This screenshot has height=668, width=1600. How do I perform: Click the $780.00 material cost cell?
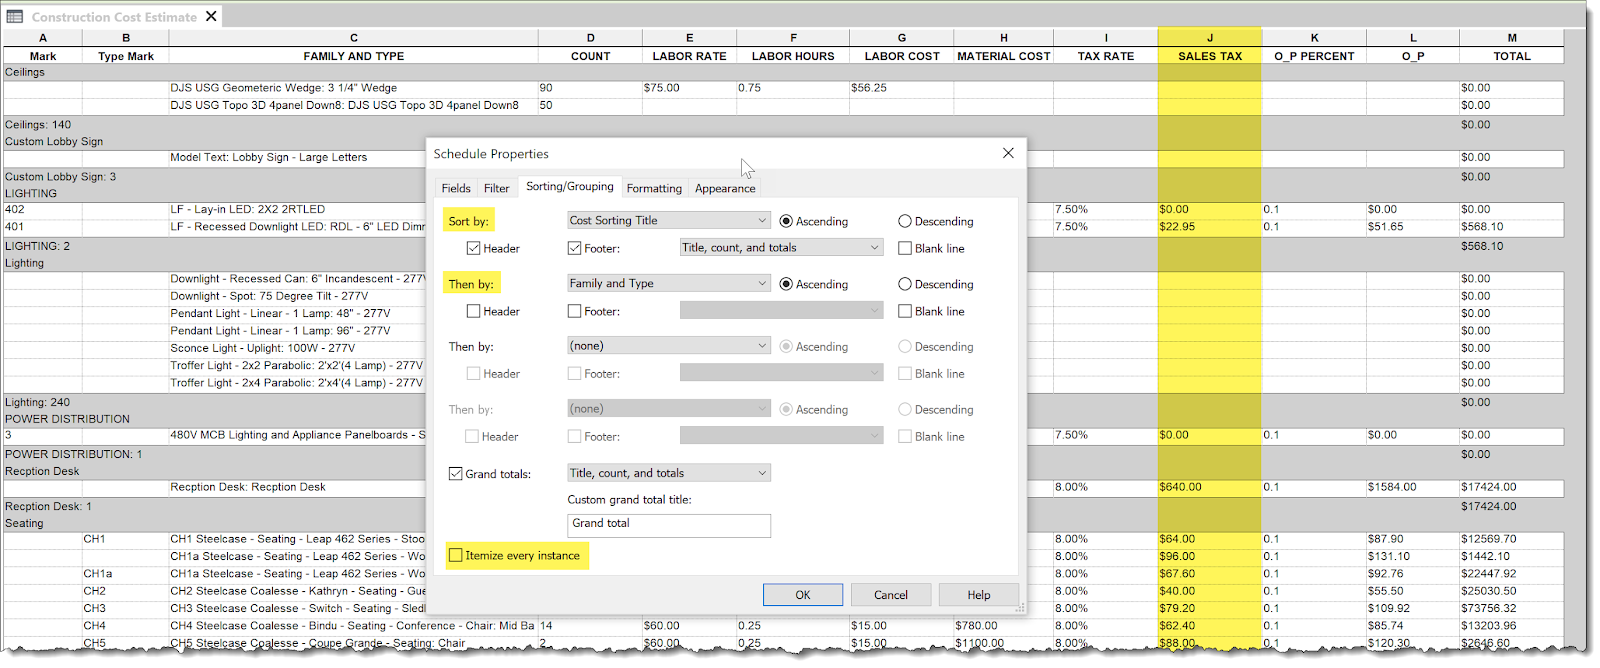pos(1004,626)
